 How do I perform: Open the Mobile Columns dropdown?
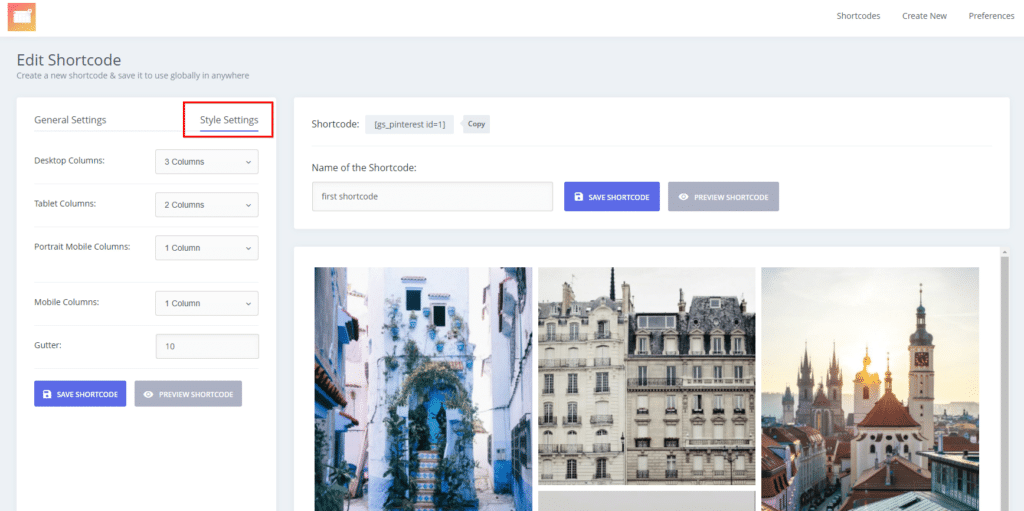point(207,303)
